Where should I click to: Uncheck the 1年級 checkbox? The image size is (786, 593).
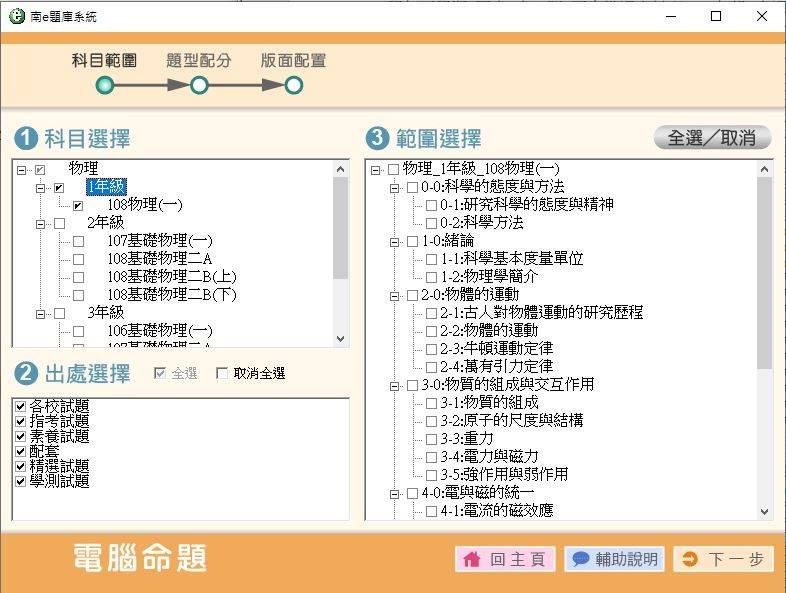[x=59, y=188]
